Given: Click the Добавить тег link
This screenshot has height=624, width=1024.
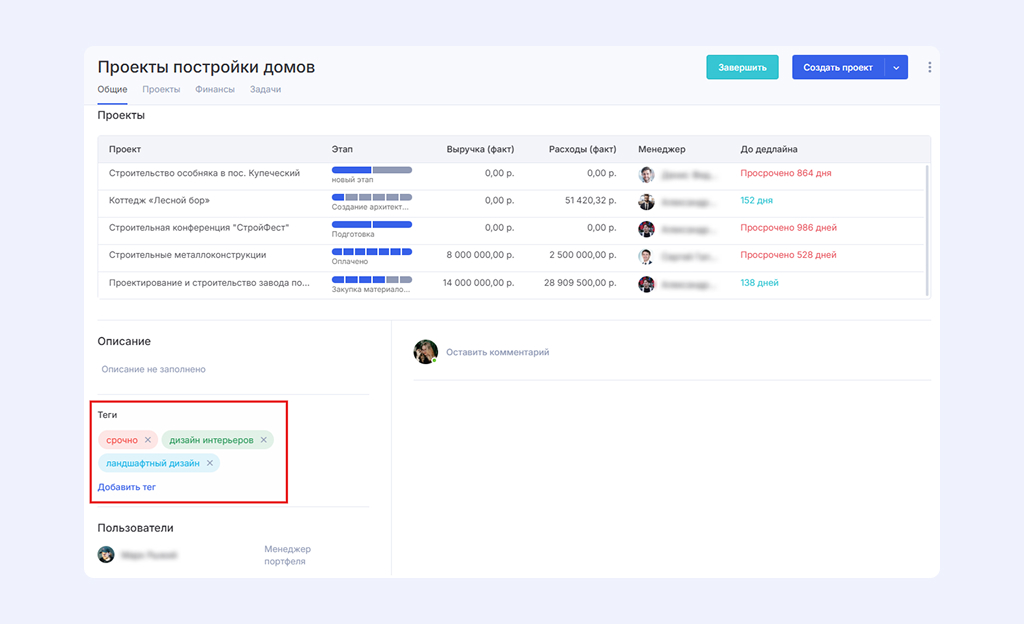Looking at the screenshot, I should (x=127, y=488).
